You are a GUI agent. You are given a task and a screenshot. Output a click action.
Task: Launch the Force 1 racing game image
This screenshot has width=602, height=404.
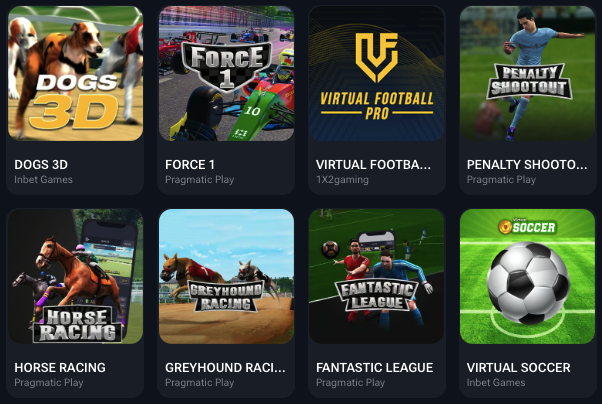click(227, 73)
